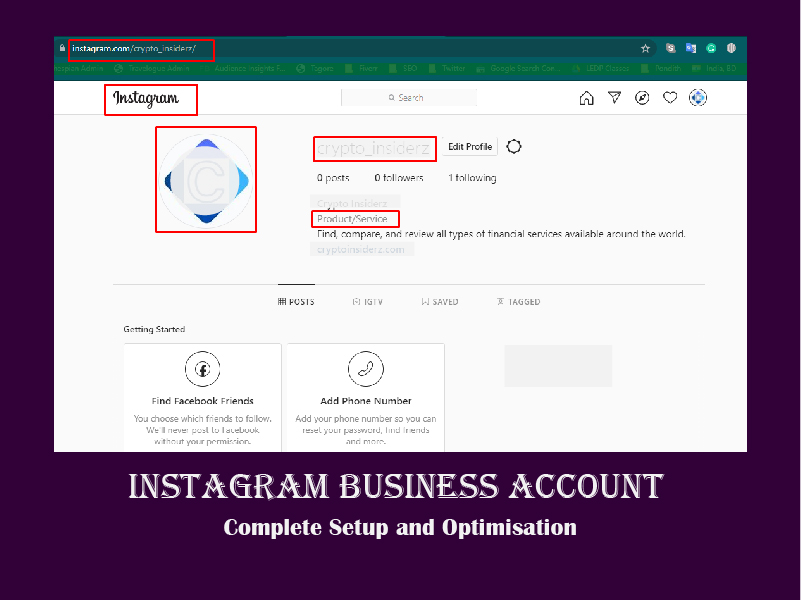801x600 pixels.
Task: Switch to the IGTV tab
Action: [368, 302]
